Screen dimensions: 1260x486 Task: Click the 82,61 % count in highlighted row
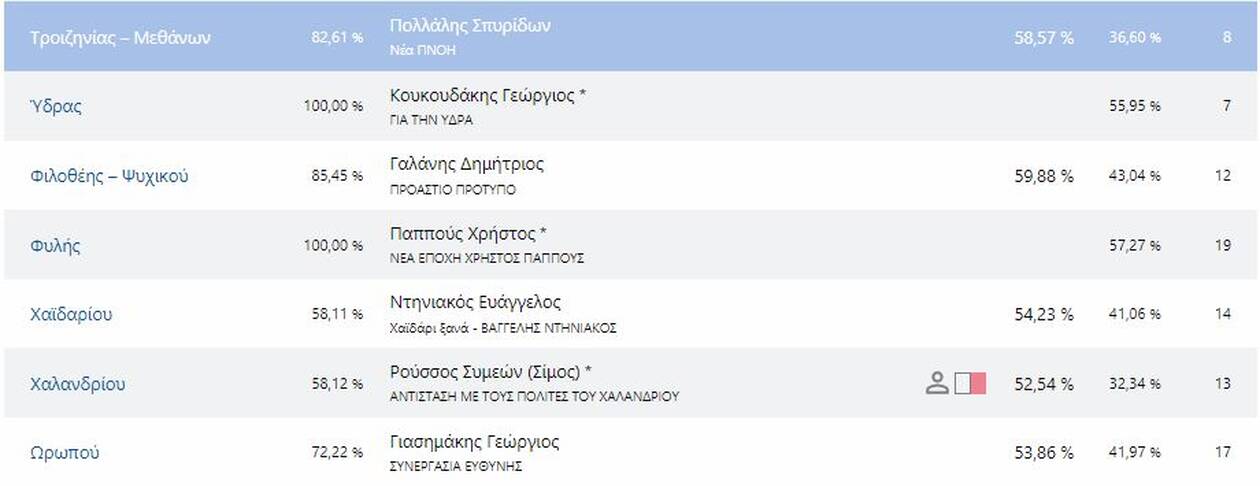click(336, 38)
